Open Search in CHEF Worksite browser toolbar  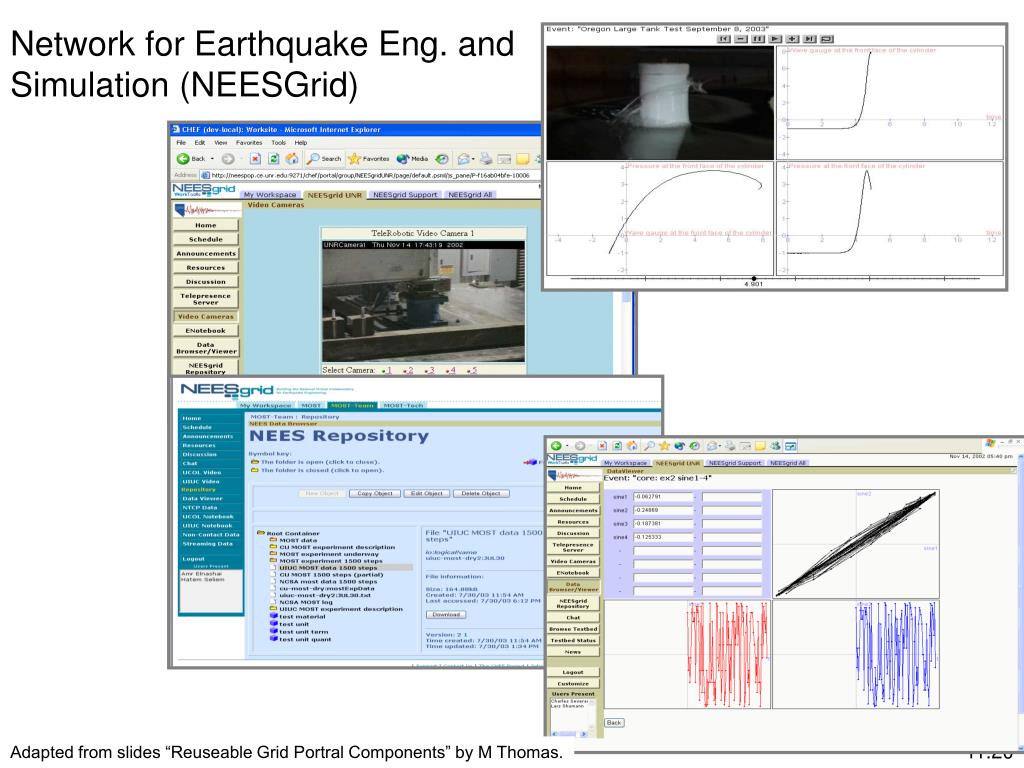tap(325, 159)
